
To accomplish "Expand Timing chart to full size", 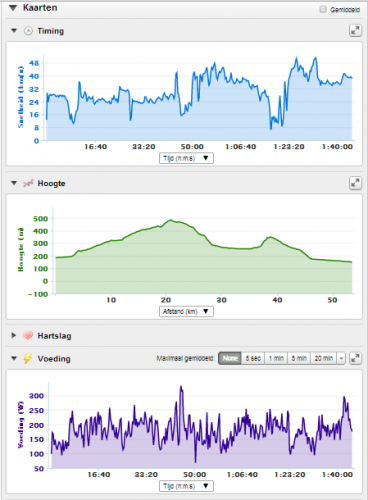I will 355,30.
